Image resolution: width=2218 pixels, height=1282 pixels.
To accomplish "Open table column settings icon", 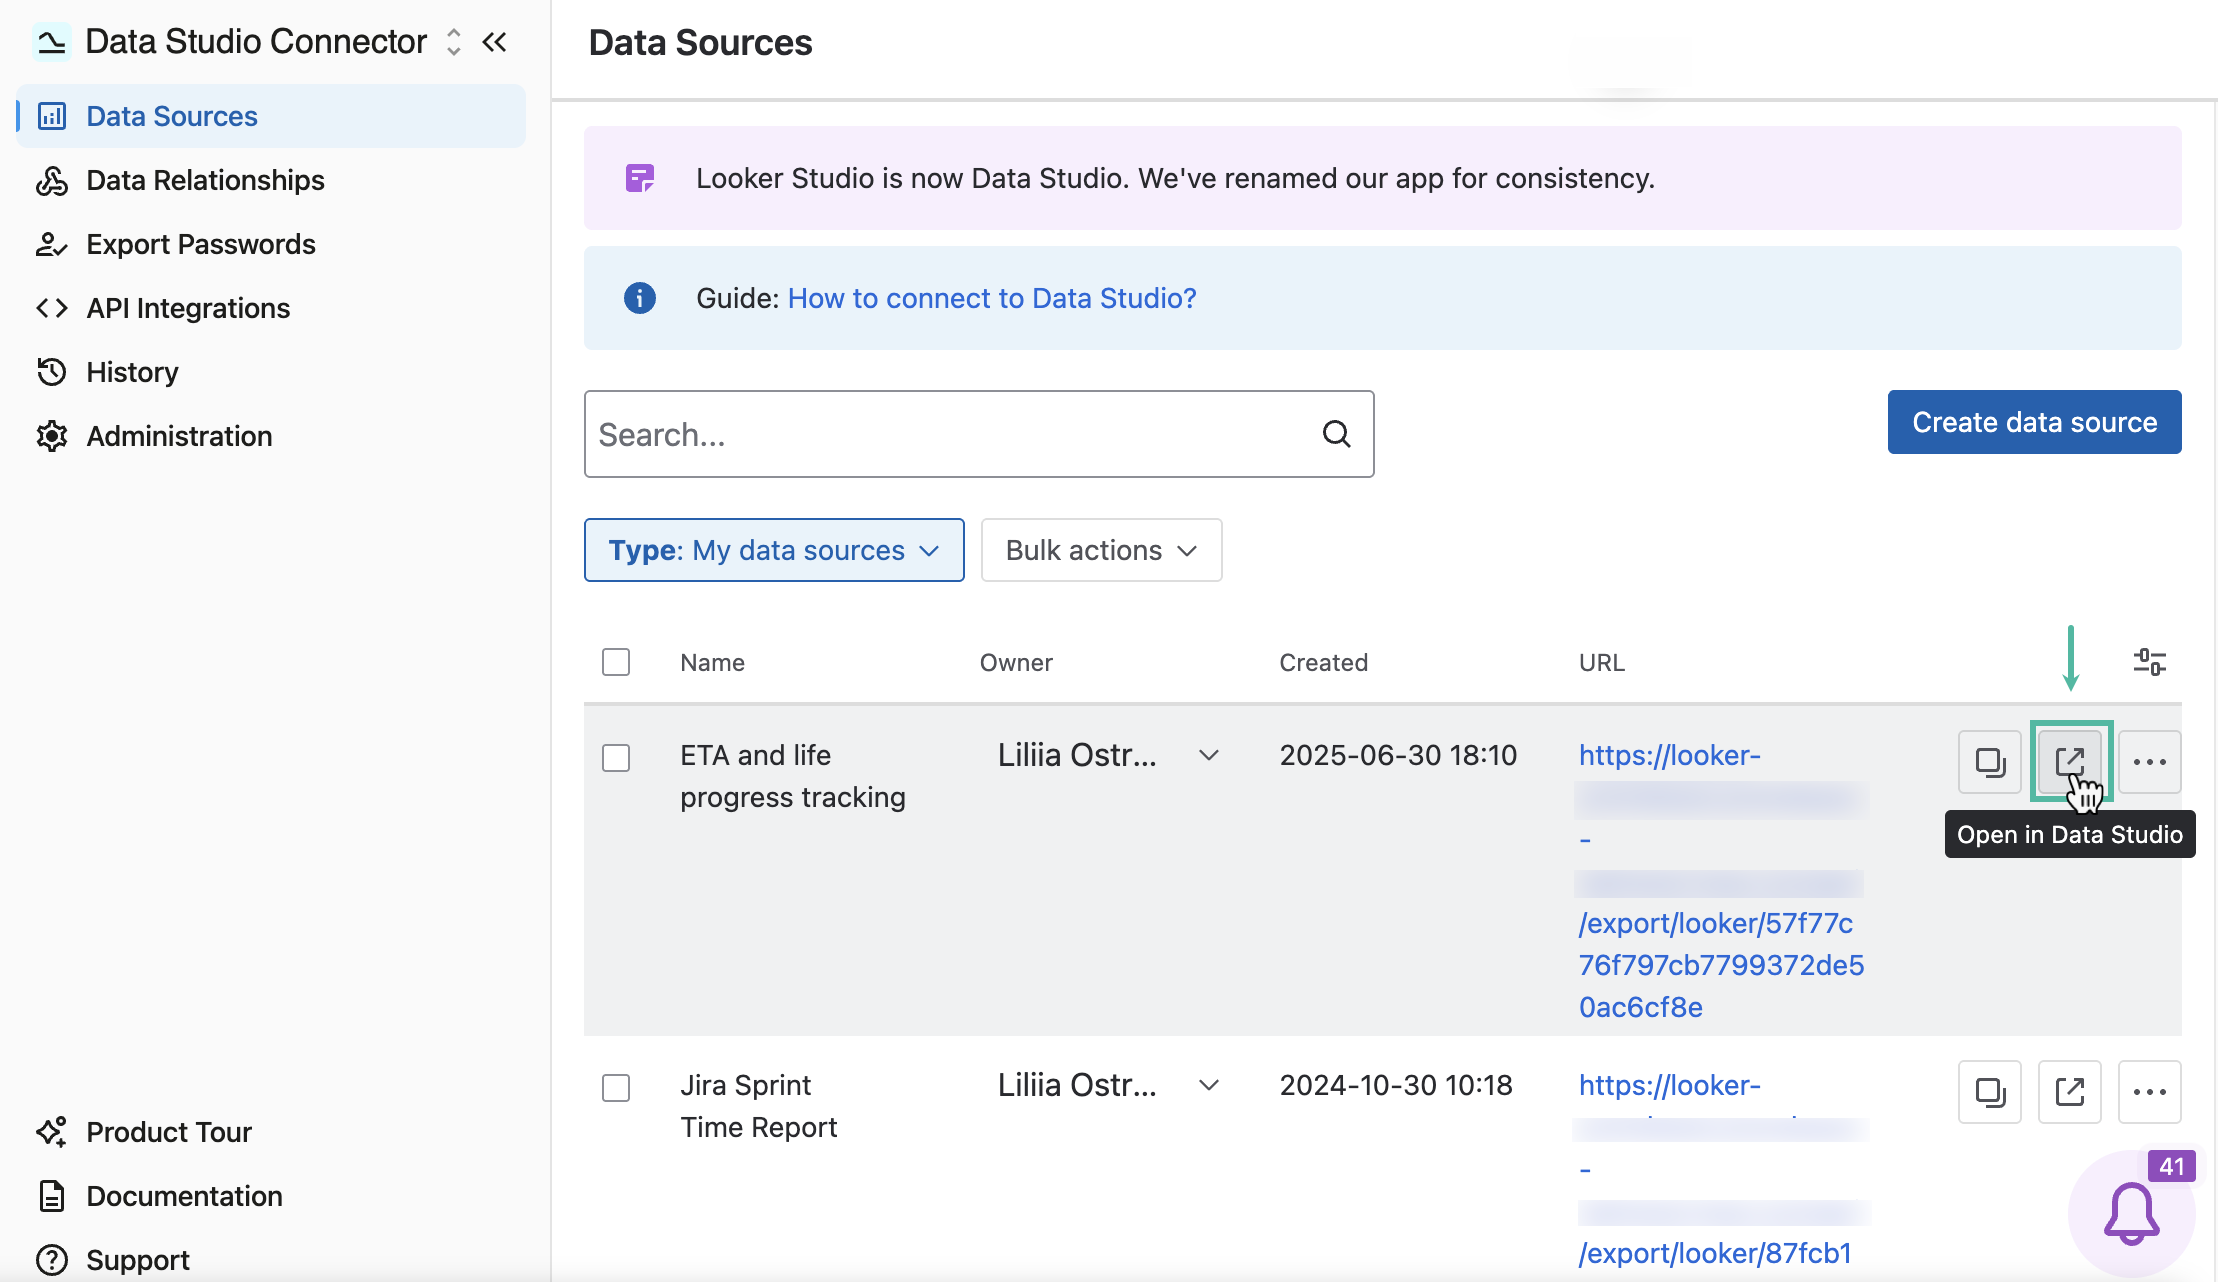I will tap(2150, 662).
